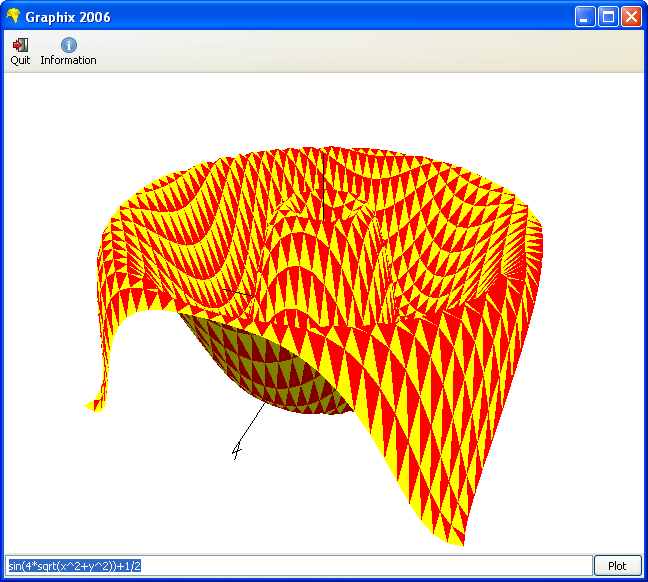
Task: Click the 3D surface plot canvas
Action: 324,313
